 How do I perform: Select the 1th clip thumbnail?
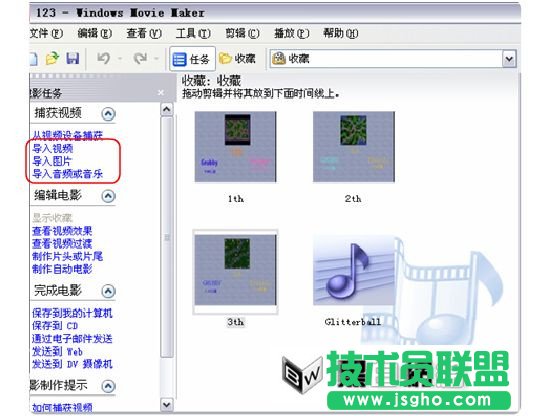coord(235,147)
